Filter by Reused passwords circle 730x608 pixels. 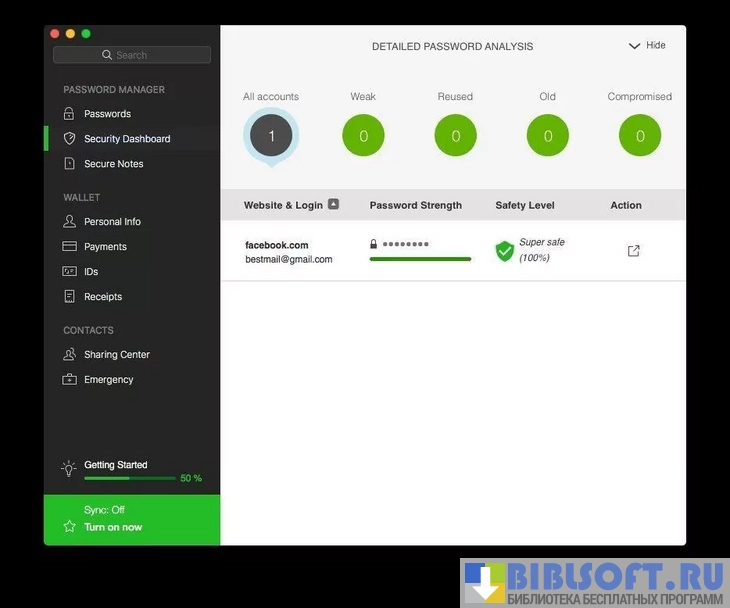(x=455, y=136)
